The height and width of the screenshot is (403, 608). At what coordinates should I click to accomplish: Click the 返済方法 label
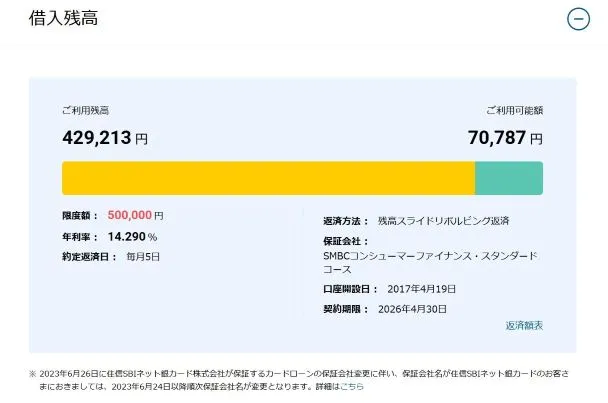point(345,220)
